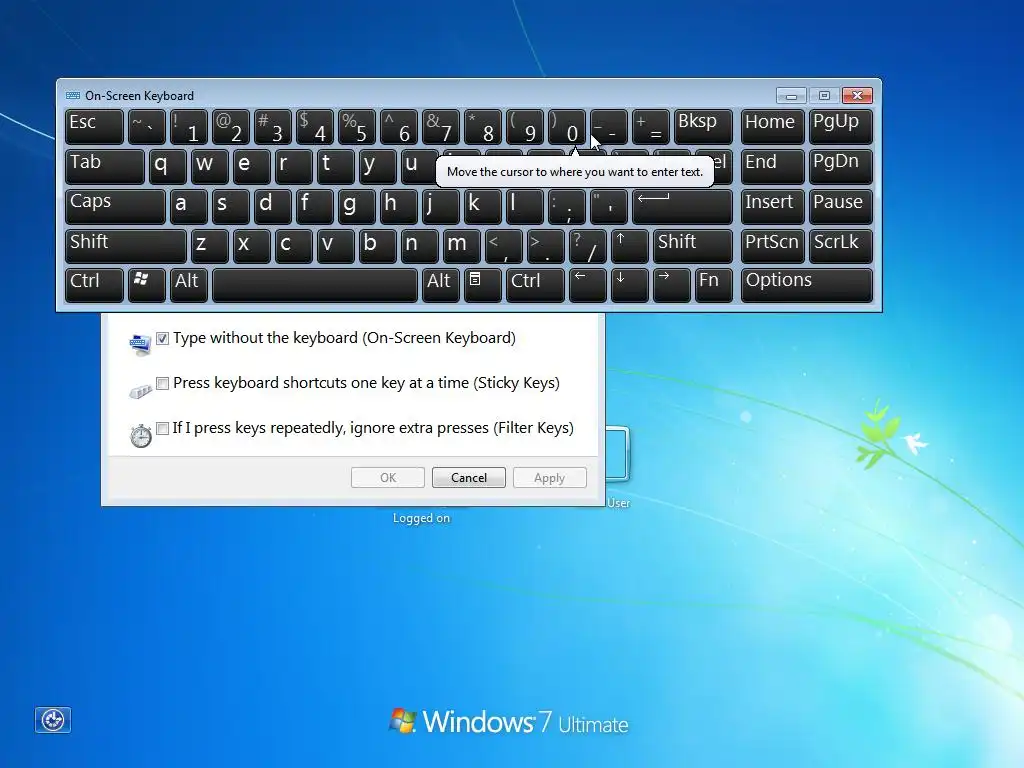Click the PgUp key

[840, 127]
